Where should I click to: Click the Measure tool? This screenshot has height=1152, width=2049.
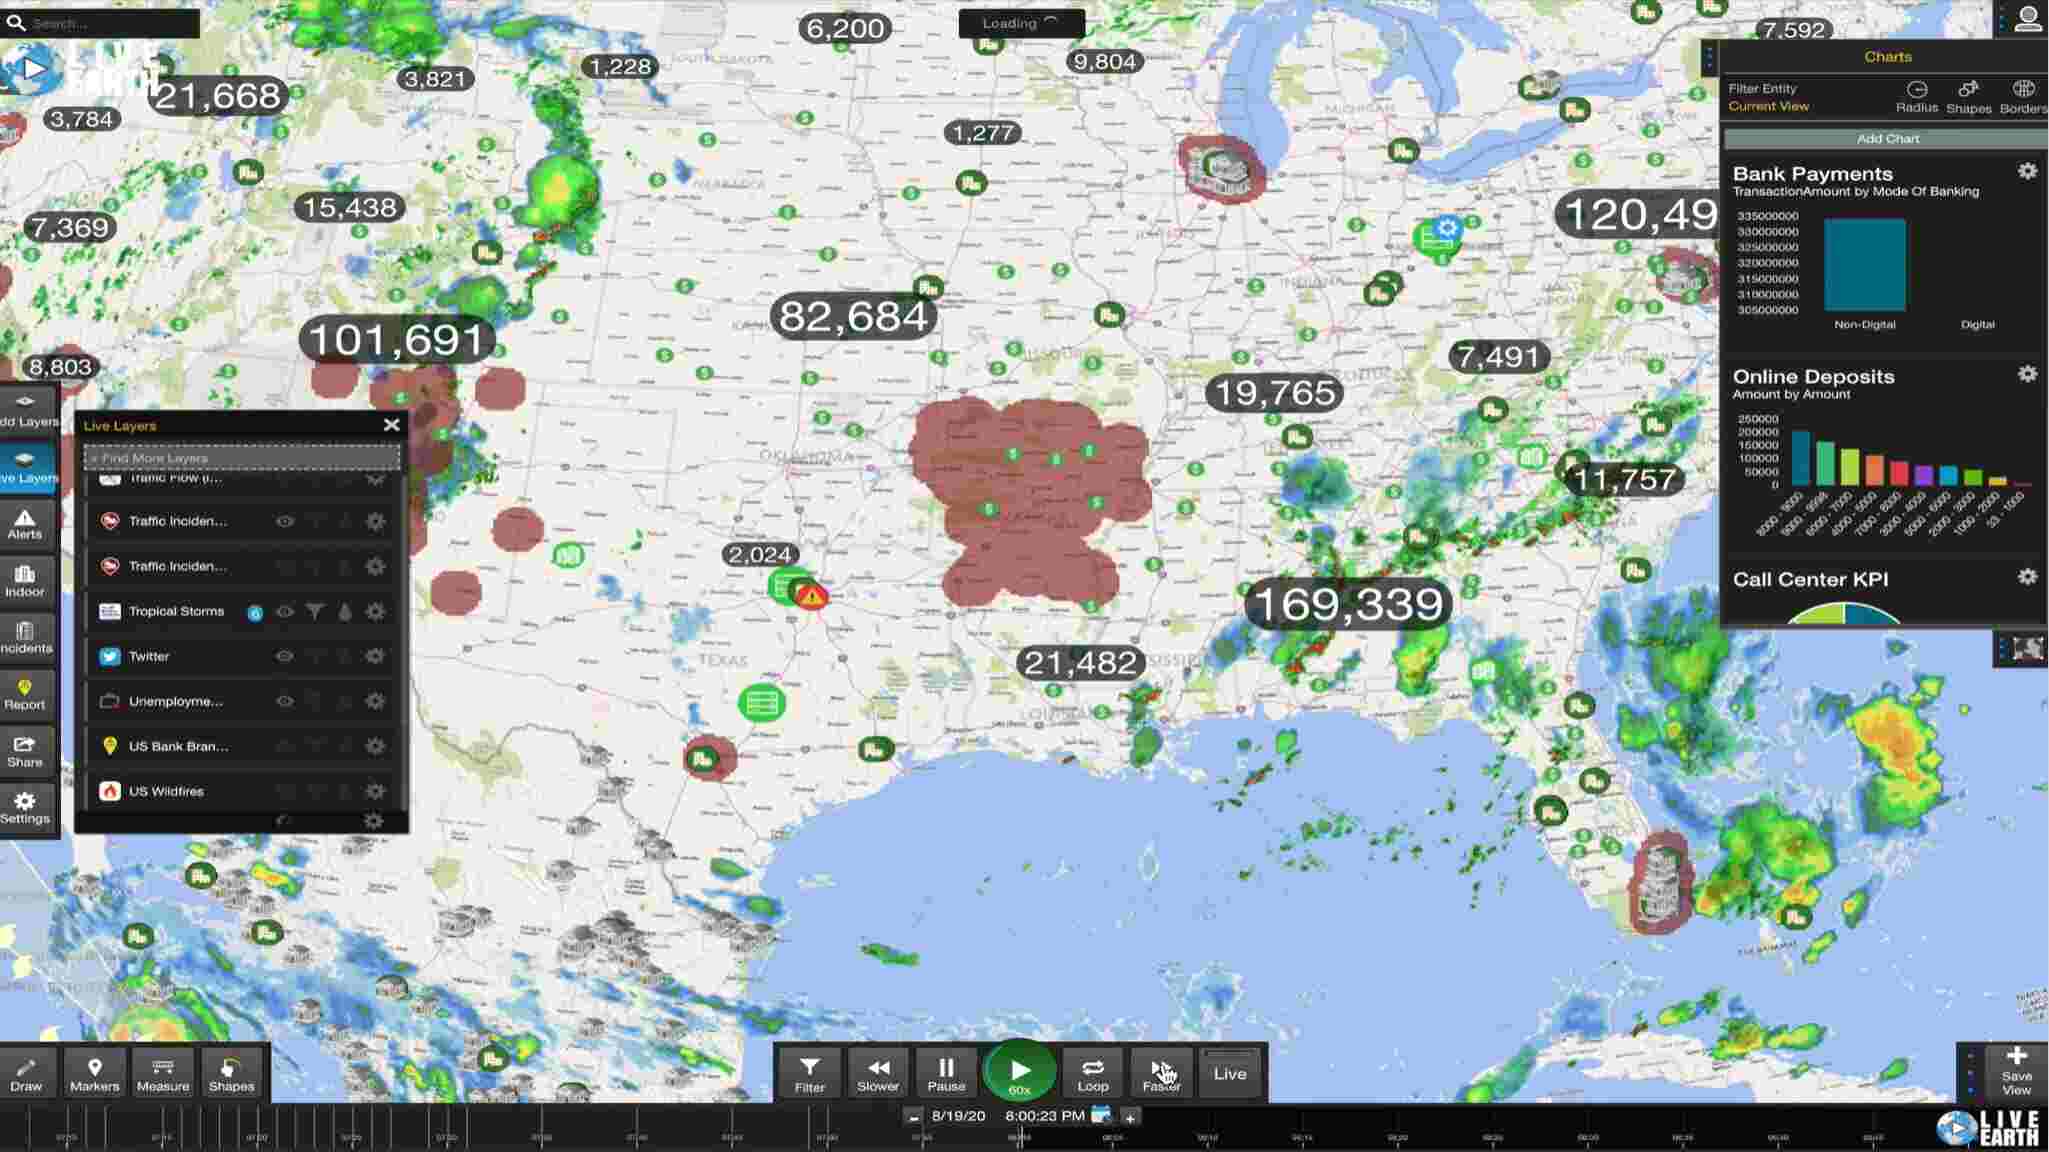tap(162, 1072)
